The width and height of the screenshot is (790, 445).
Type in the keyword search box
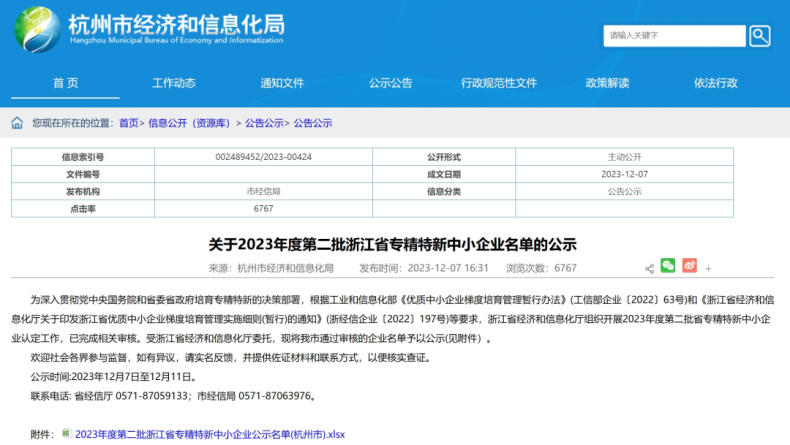674,36
